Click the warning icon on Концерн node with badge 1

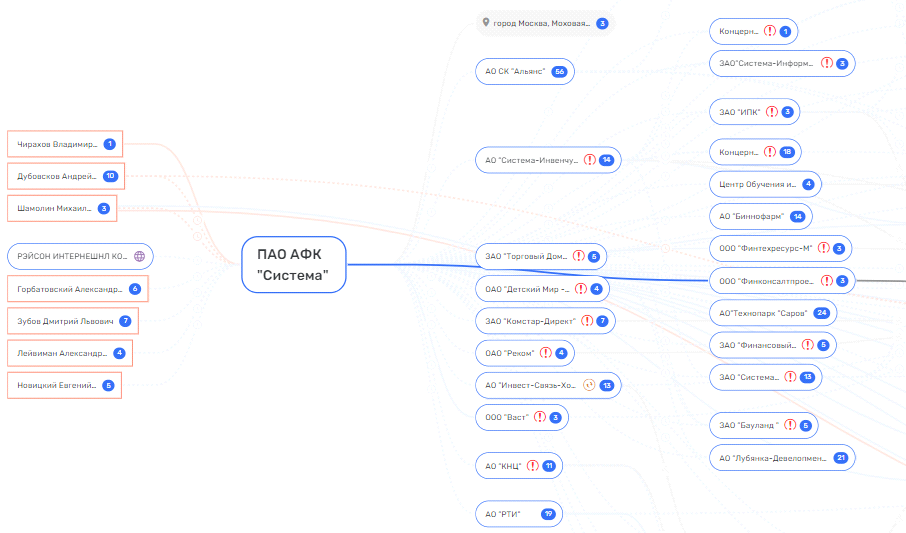tap(770, 31)
